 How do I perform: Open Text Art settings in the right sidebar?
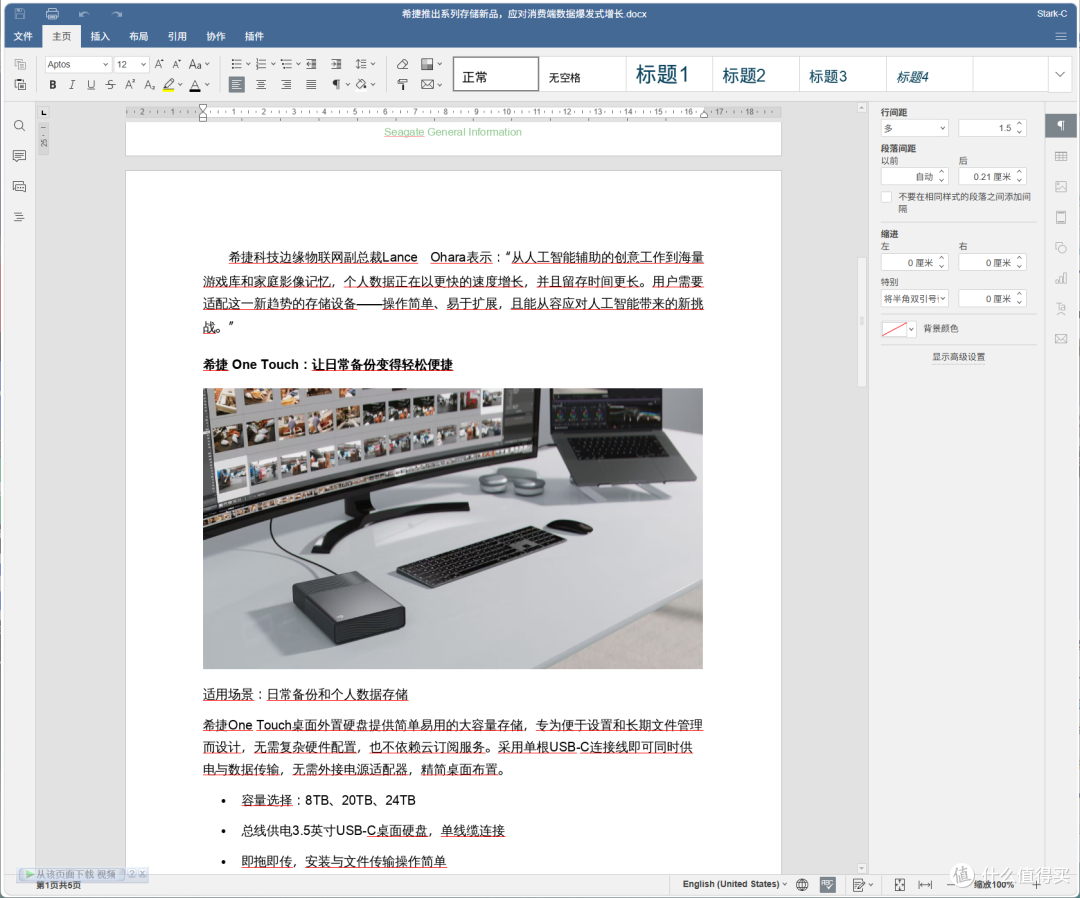coord(1061,309)
